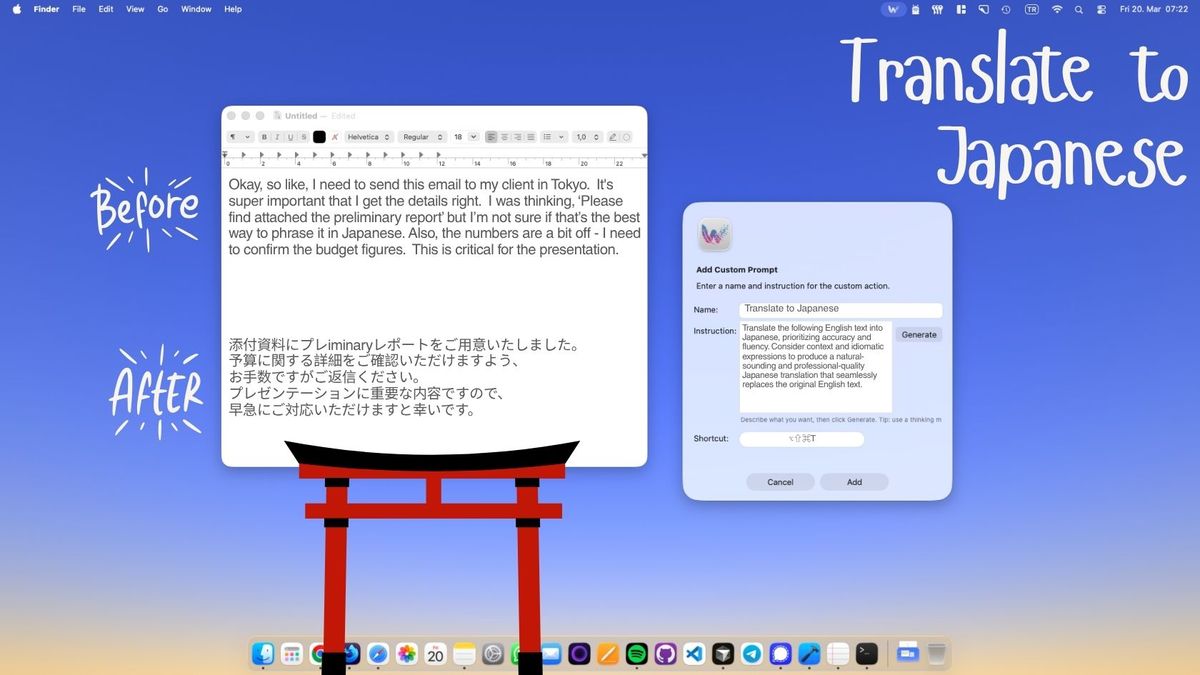
Task: Toggle underline text formatting button
Action: tap(291, 137)
